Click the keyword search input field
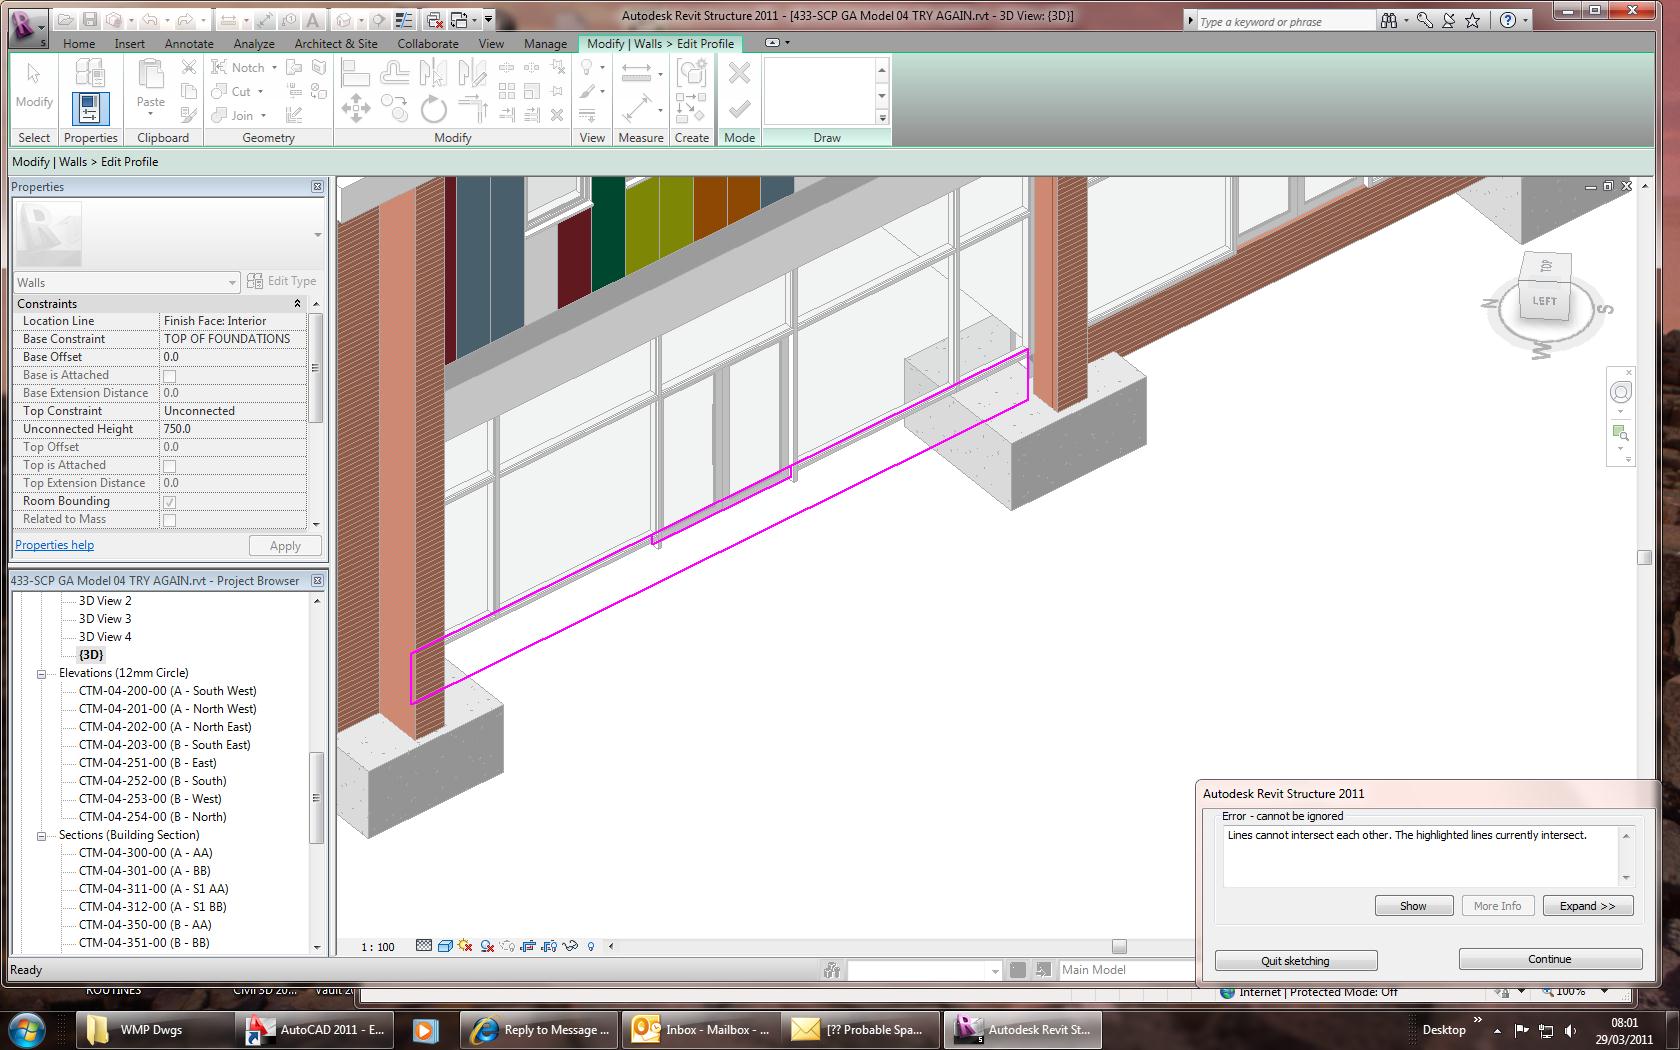The width and height of the screenshot is (1680, 1050). click(1286, 21)
